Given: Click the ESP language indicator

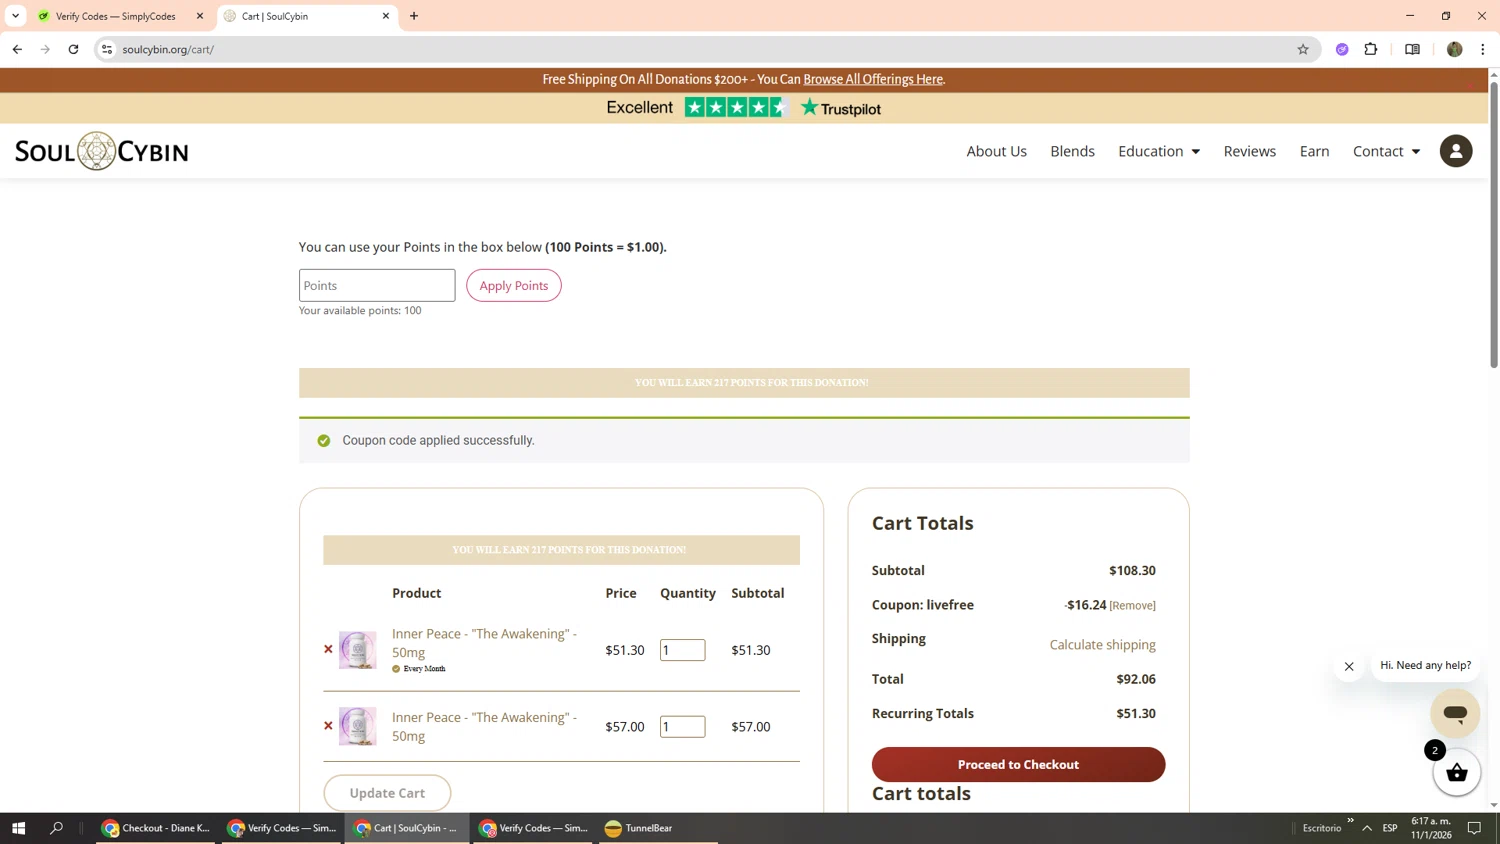Looking at the screenshot, I should [x=1389, y=828].
